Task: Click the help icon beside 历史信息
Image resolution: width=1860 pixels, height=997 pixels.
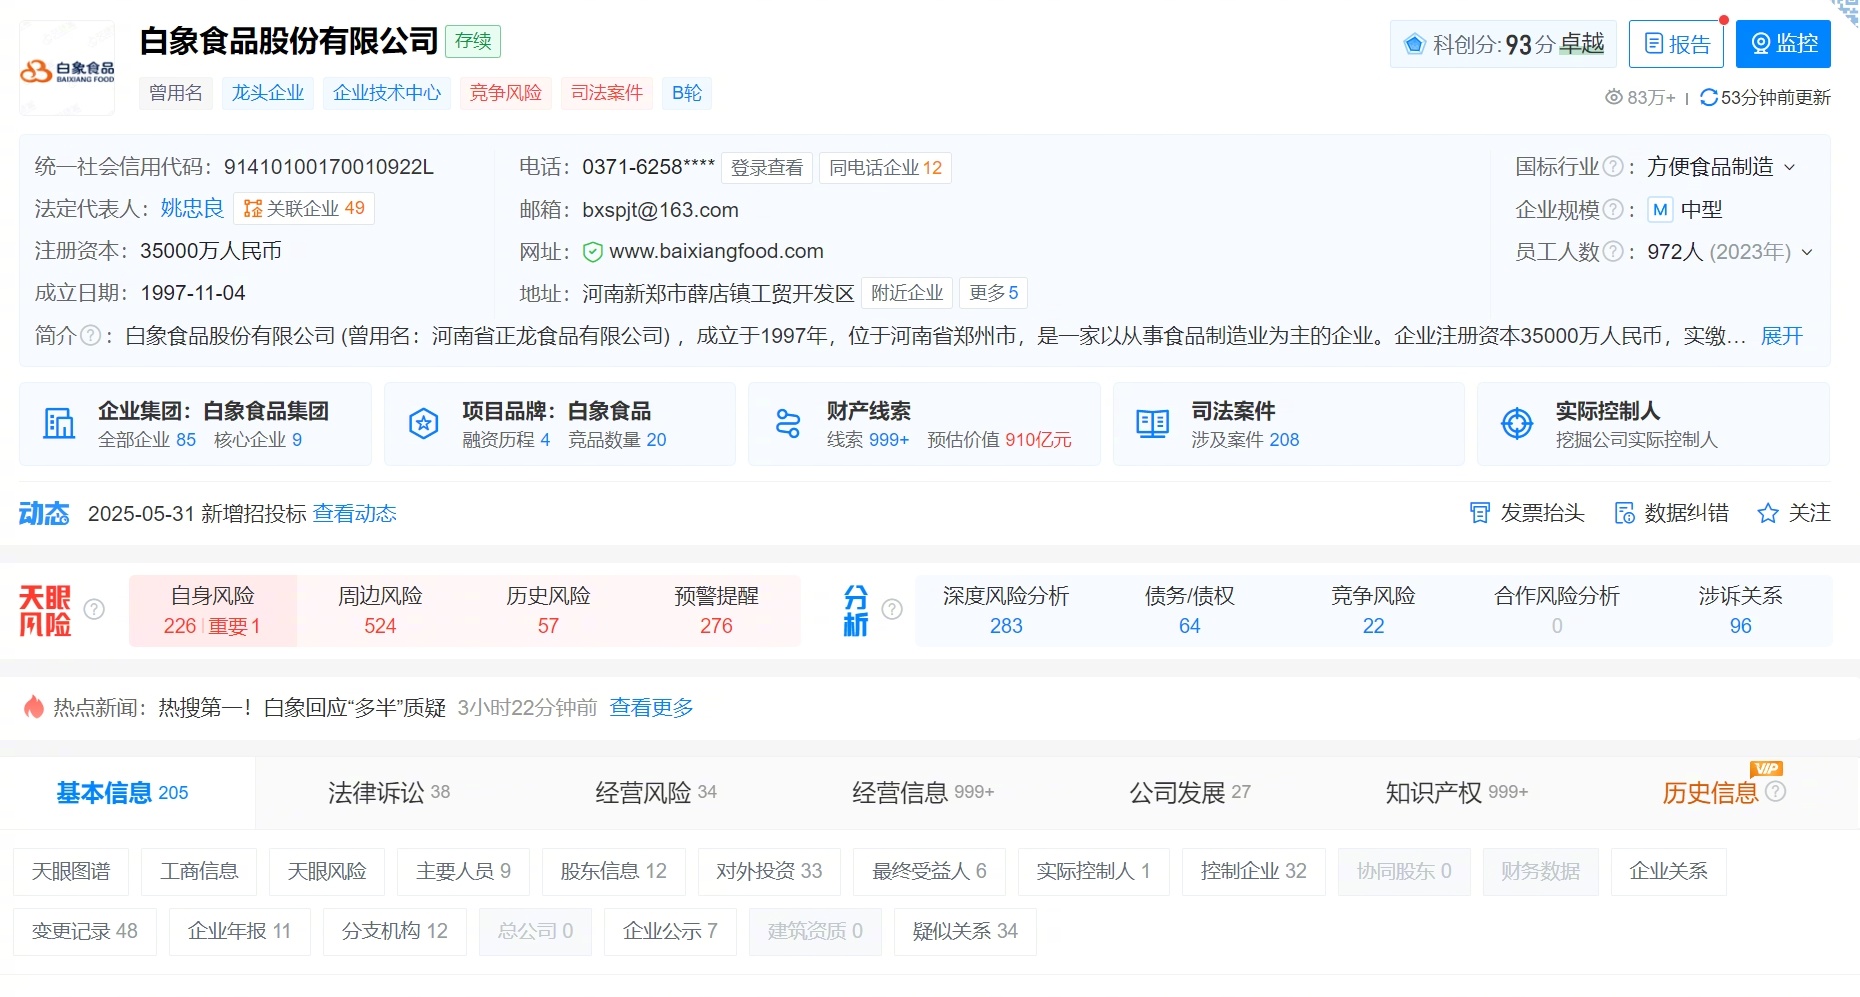Action: pyautogui.click(x=1775, y=792)
